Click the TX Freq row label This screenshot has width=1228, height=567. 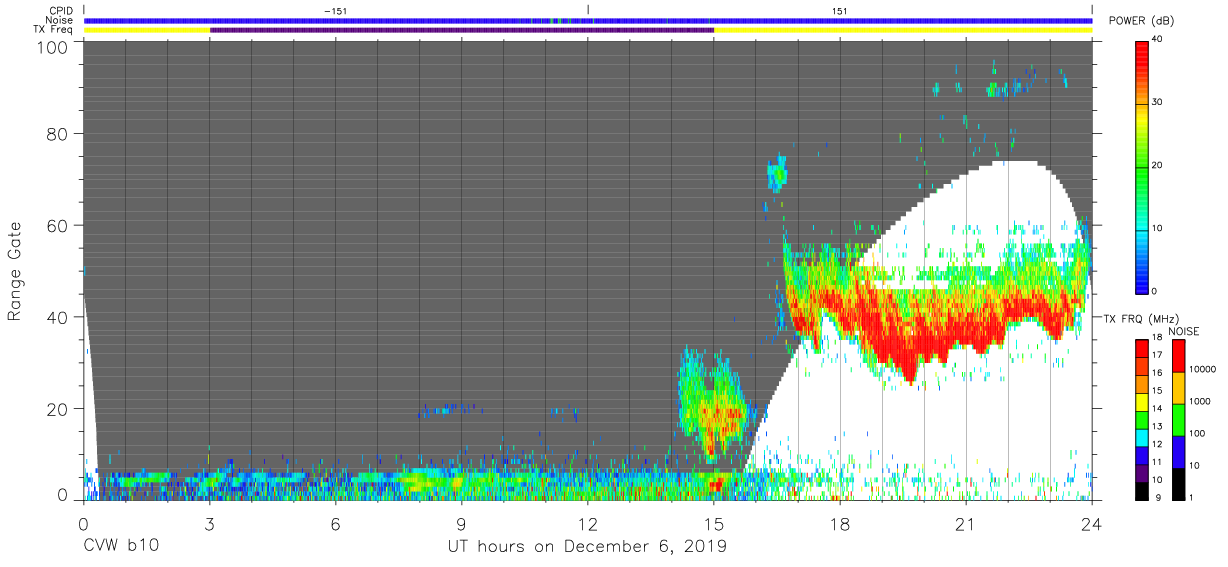click(x=54, y=30)
